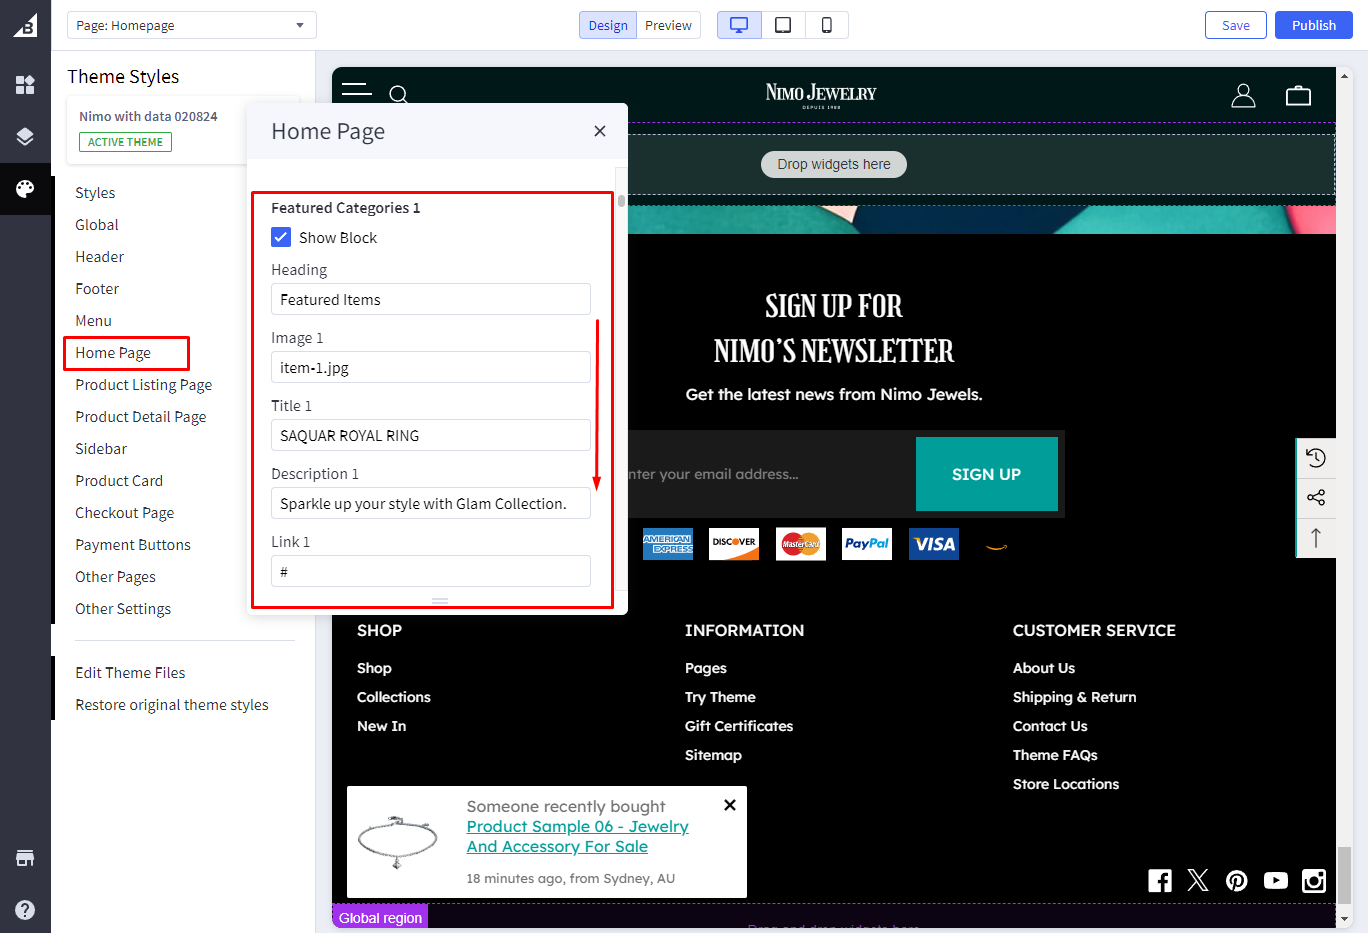
Task: Switch to tablet view icon
Action: click(x=783, y=25)
